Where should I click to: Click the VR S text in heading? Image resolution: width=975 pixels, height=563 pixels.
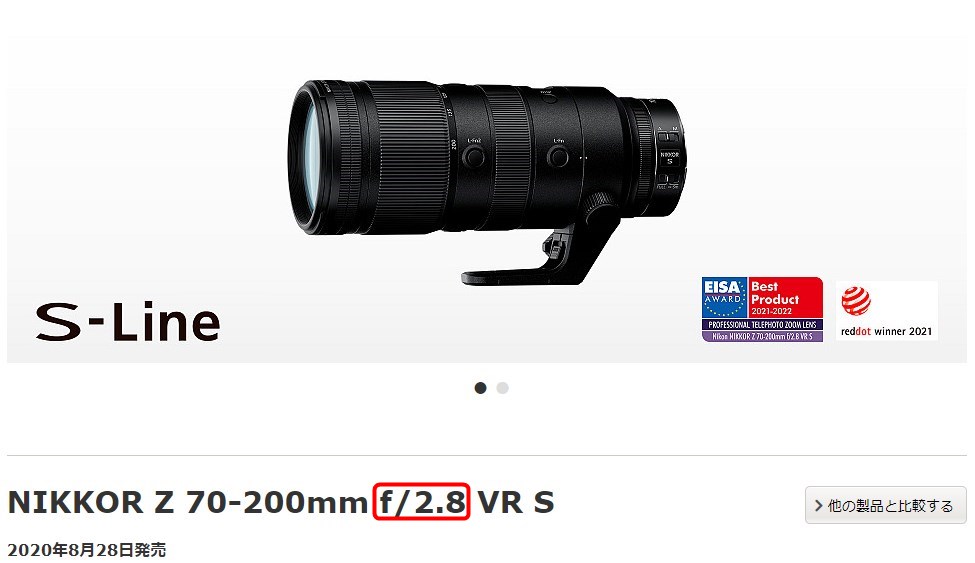click(515, 502)
